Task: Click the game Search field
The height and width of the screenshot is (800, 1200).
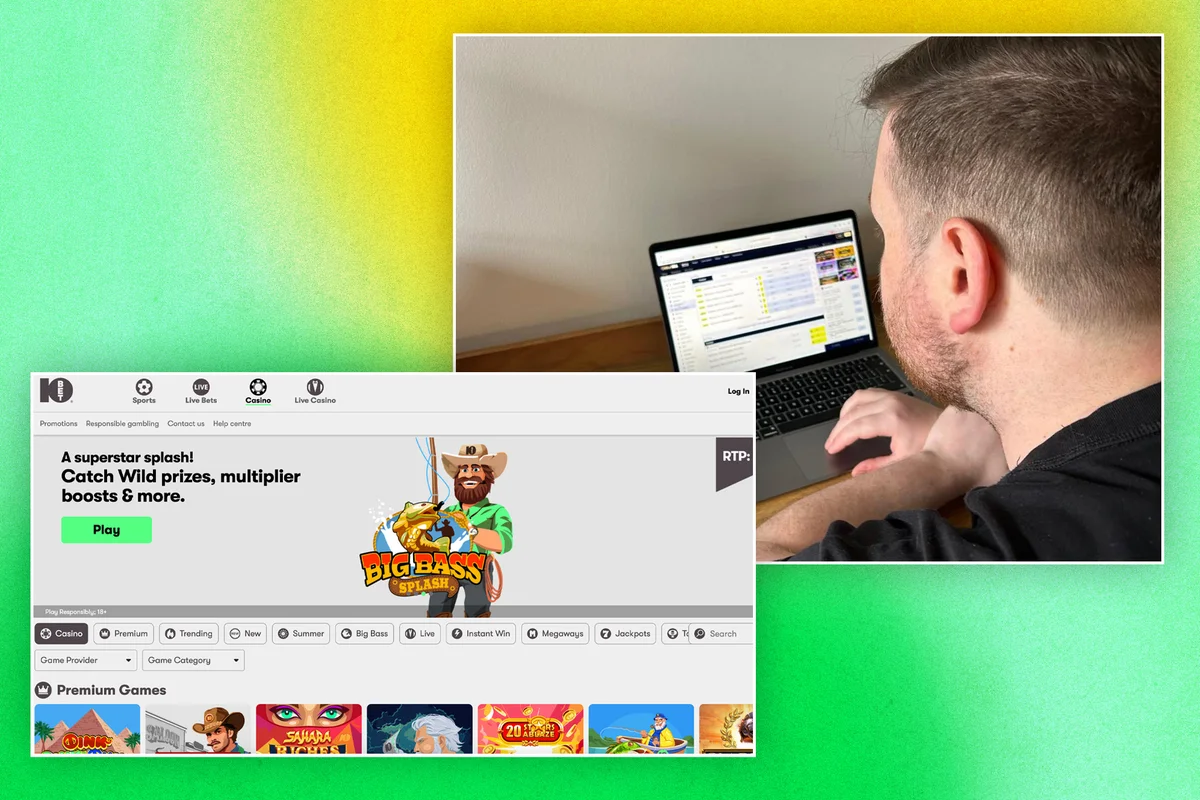Action: [722, 633]
